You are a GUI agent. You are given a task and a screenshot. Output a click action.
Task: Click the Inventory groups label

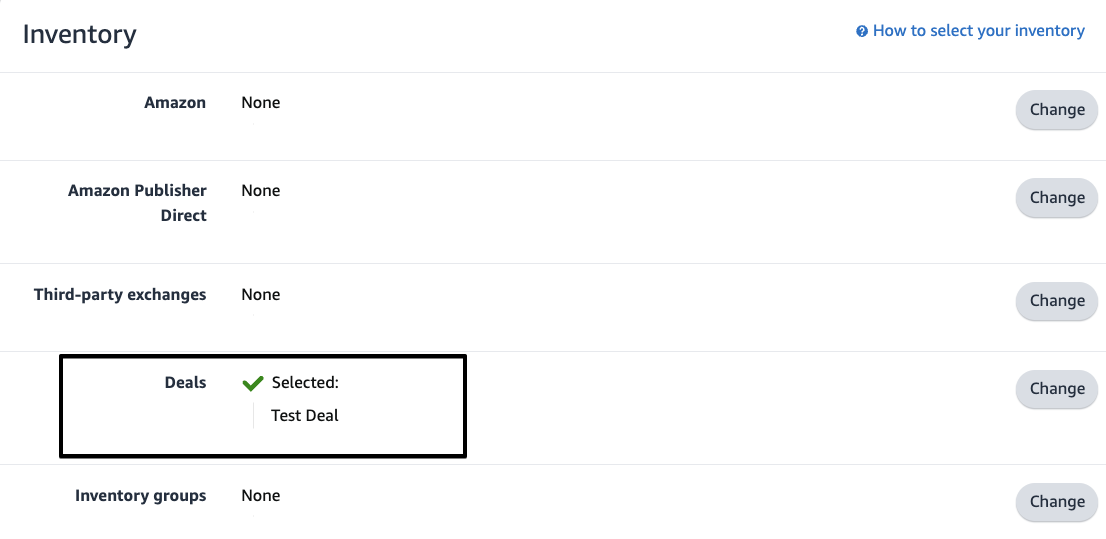click(x=140, y=496)
